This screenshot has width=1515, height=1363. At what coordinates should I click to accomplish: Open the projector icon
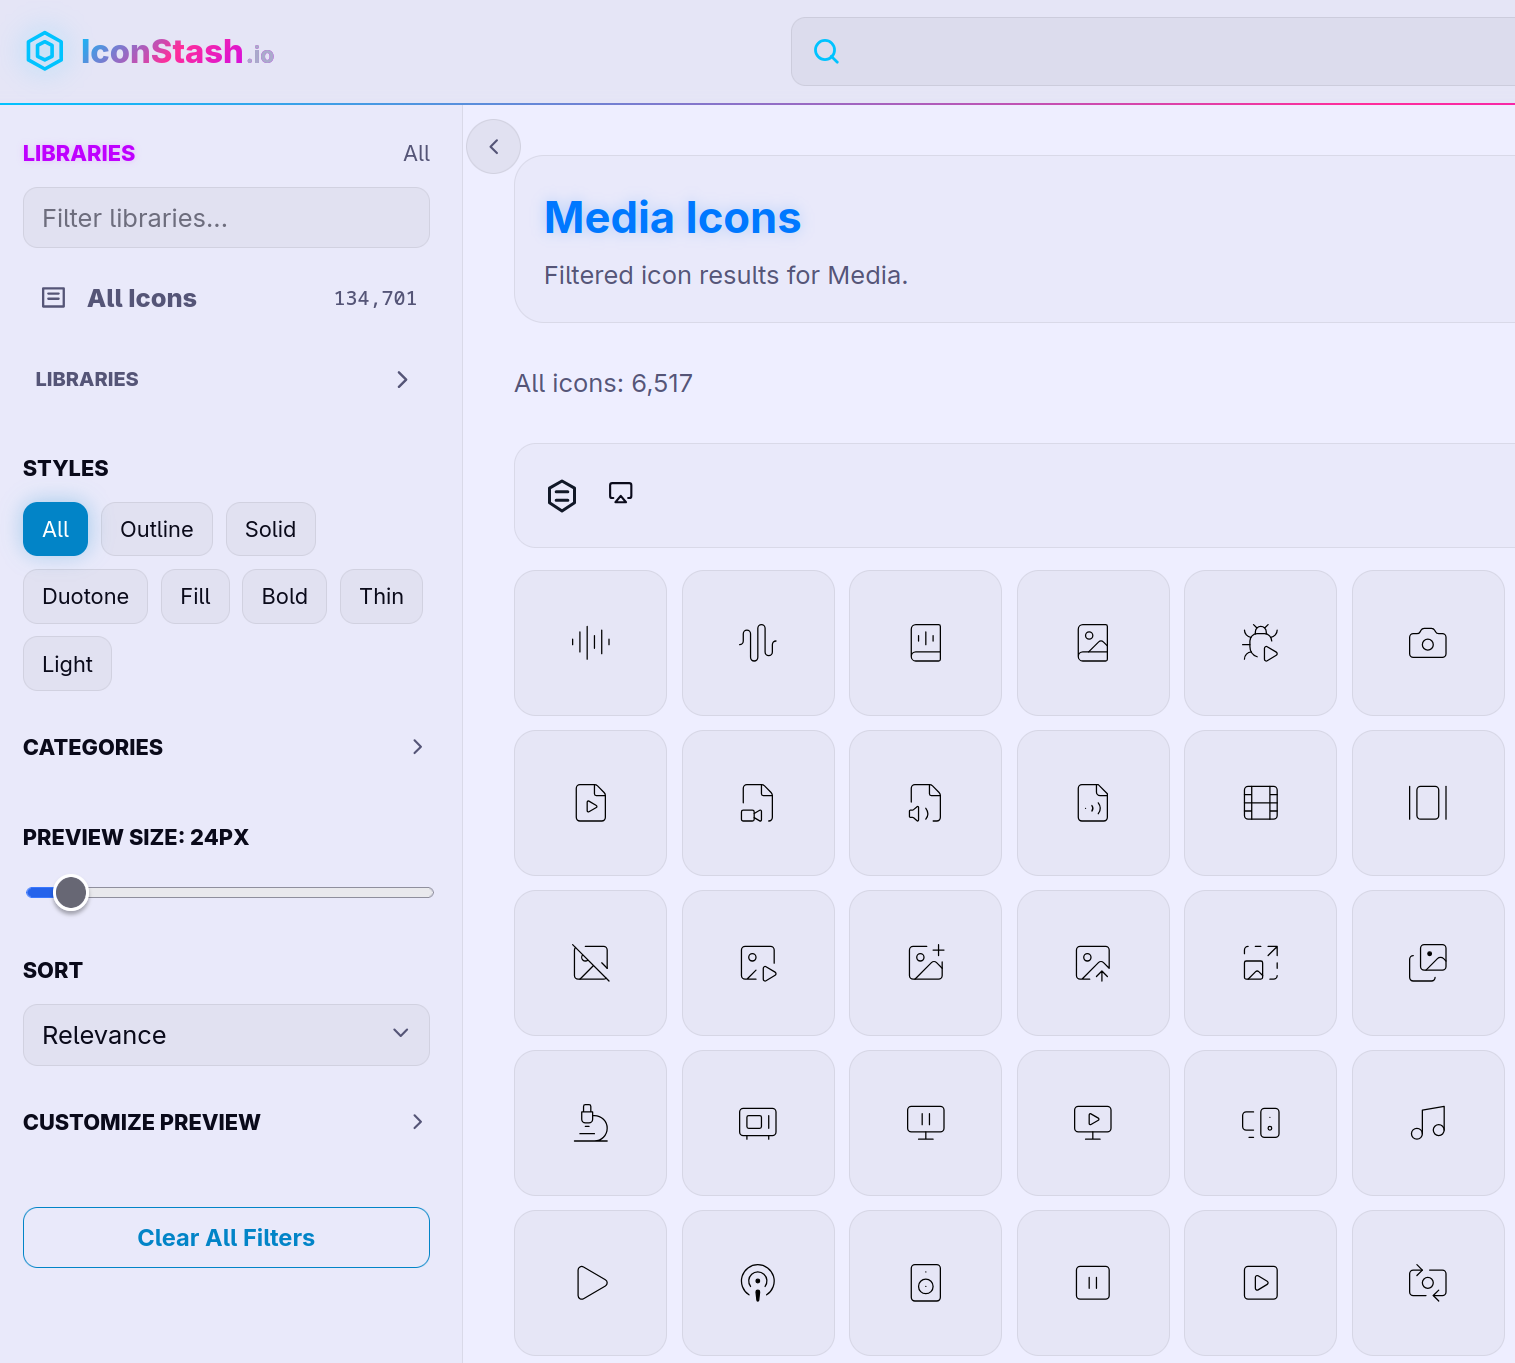click(x=758, y=1123)
